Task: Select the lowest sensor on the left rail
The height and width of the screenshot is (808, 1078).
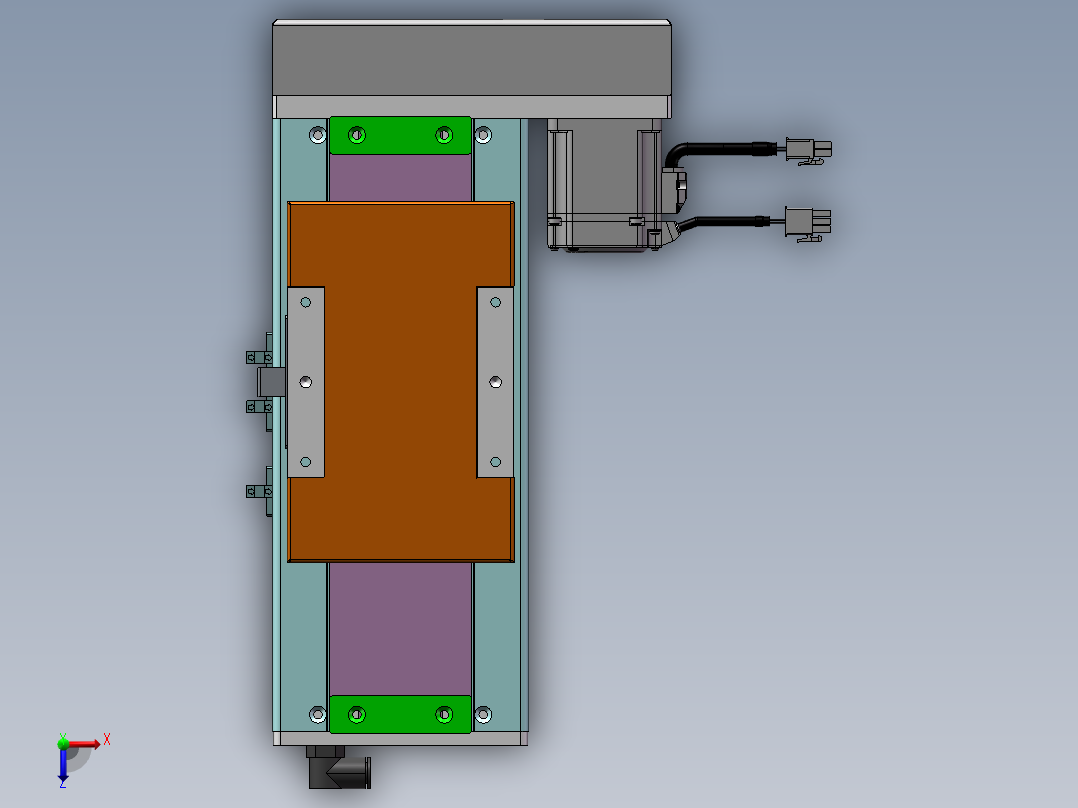Action: pyautogui.click(x=260, y=491)
